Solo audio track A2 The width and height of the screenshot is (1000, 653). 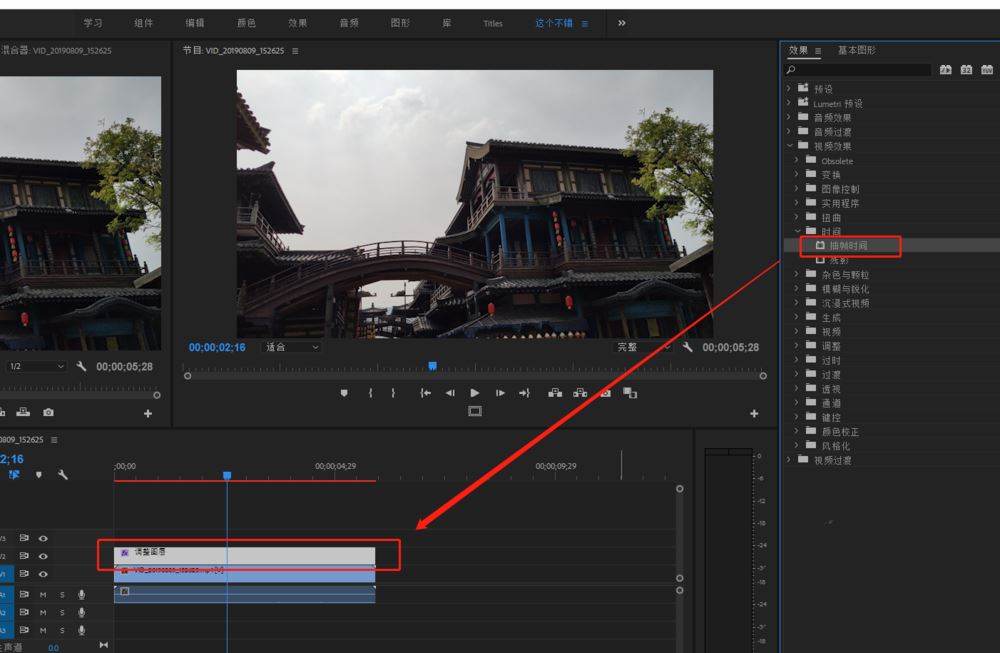pos(62,611)
